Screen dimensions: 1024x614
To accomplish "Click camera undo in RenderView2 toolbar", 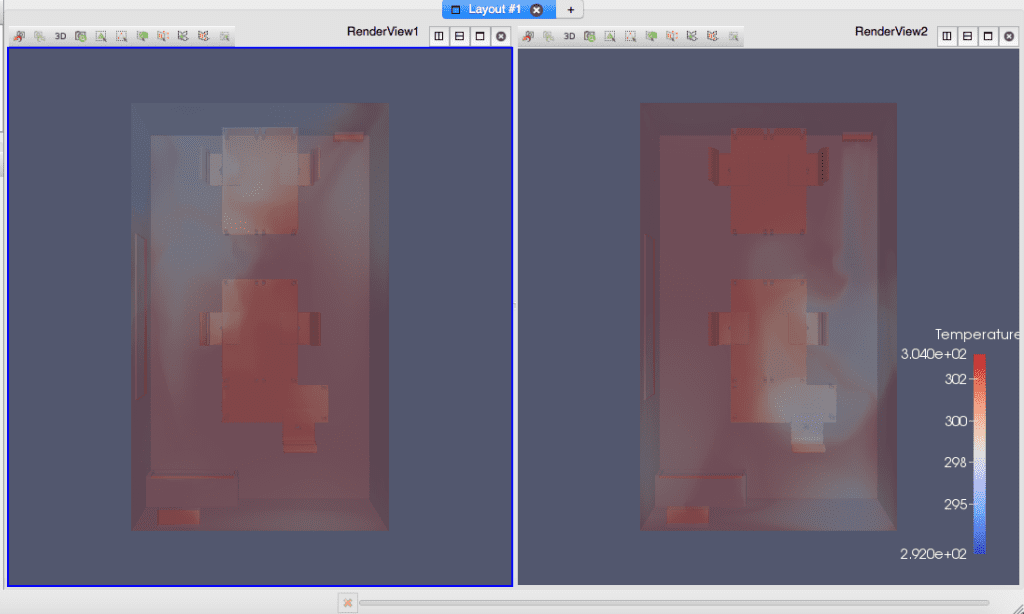I will [x=528, y=36].
